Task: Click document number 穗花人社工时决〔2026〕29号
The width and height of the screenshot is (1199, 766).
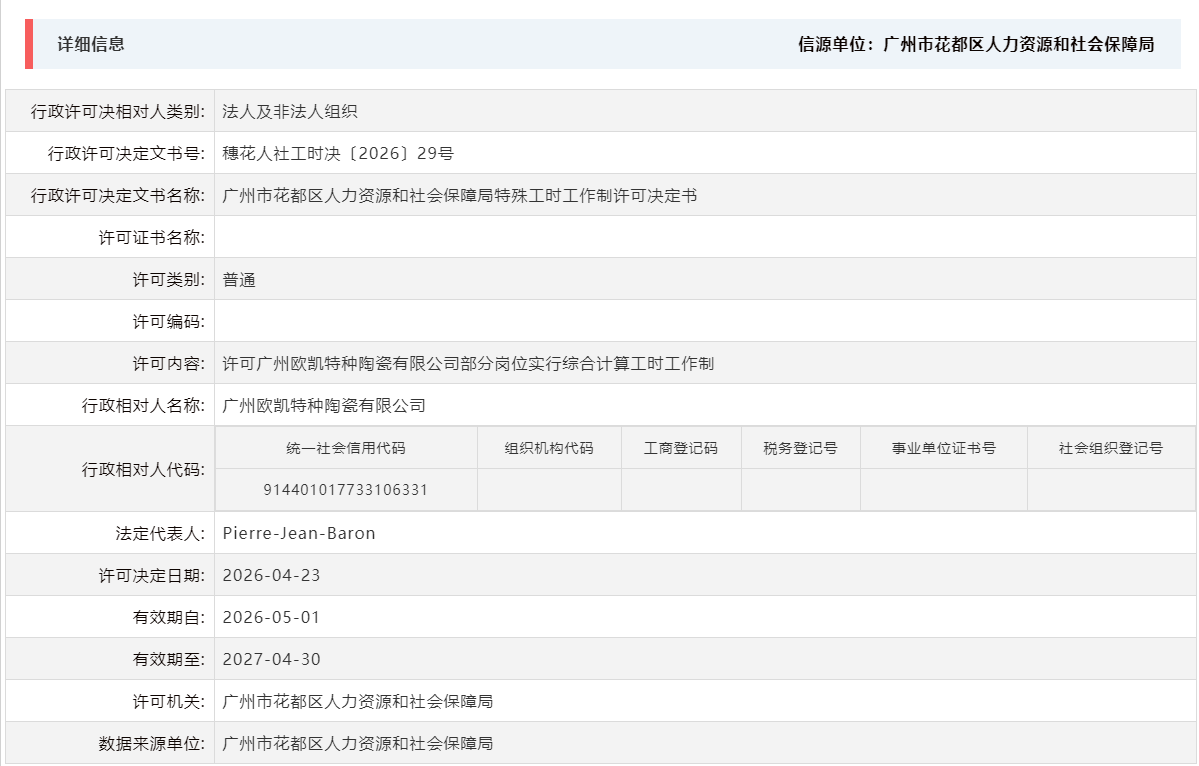Action: pos(338,154)
